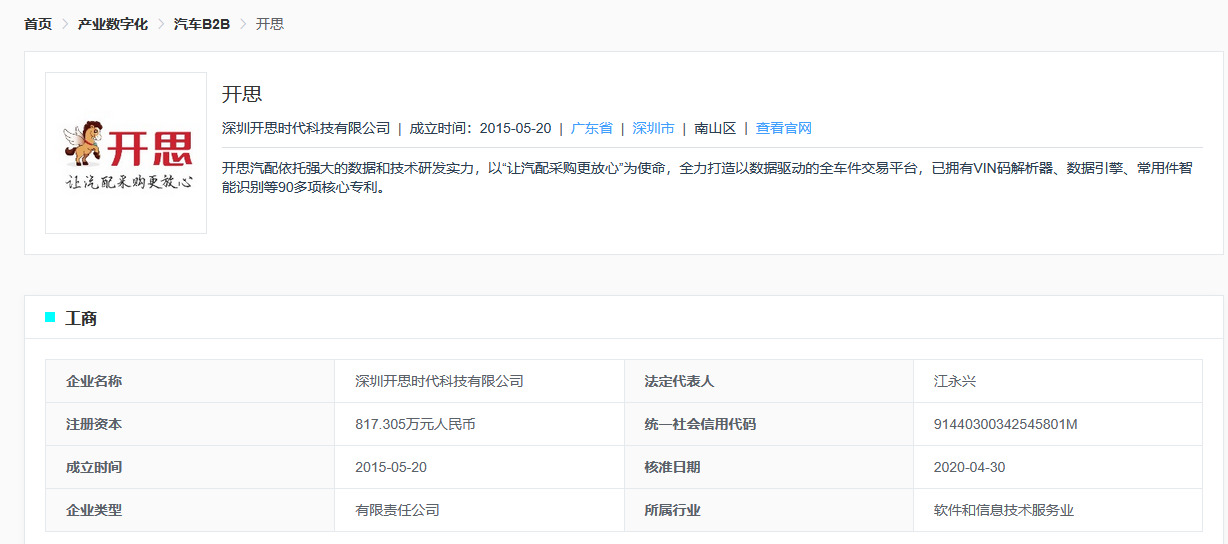Click the 注册资本 table label
Viewport: 1228px width, 544px height.
(94, 424)
